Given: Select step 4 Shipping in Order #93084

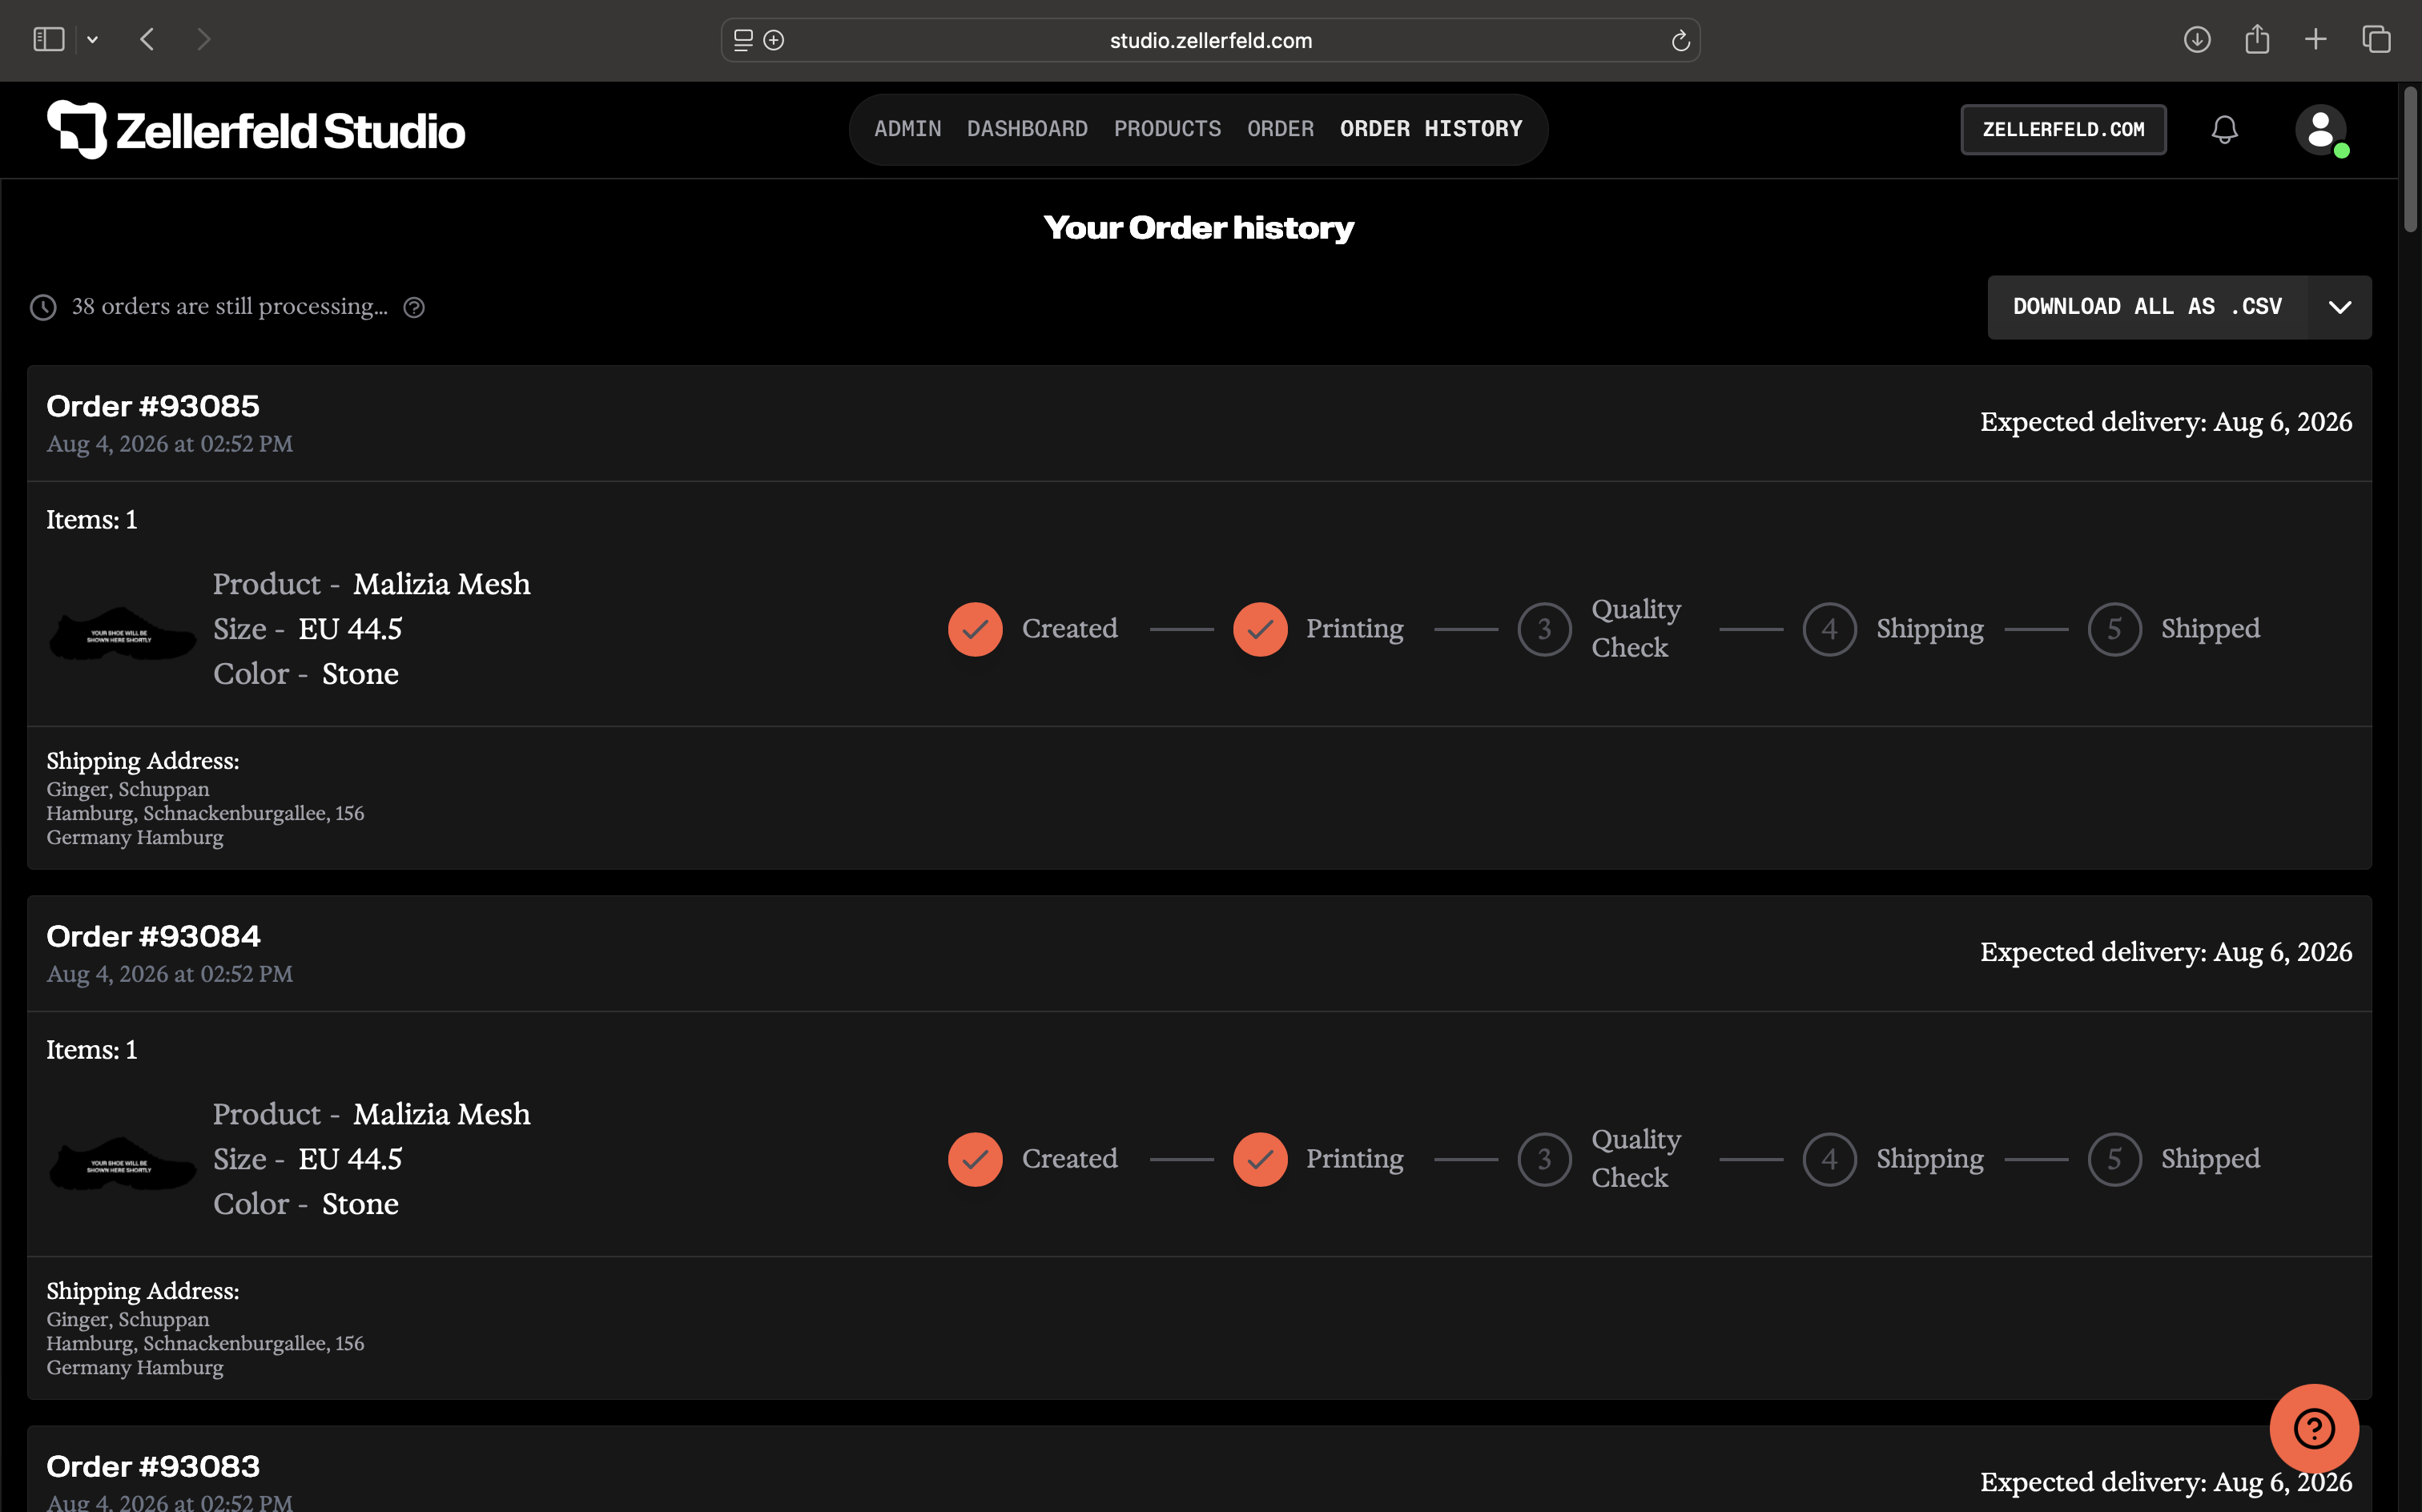Looking at the screenshot, I should [1829, 1159].
